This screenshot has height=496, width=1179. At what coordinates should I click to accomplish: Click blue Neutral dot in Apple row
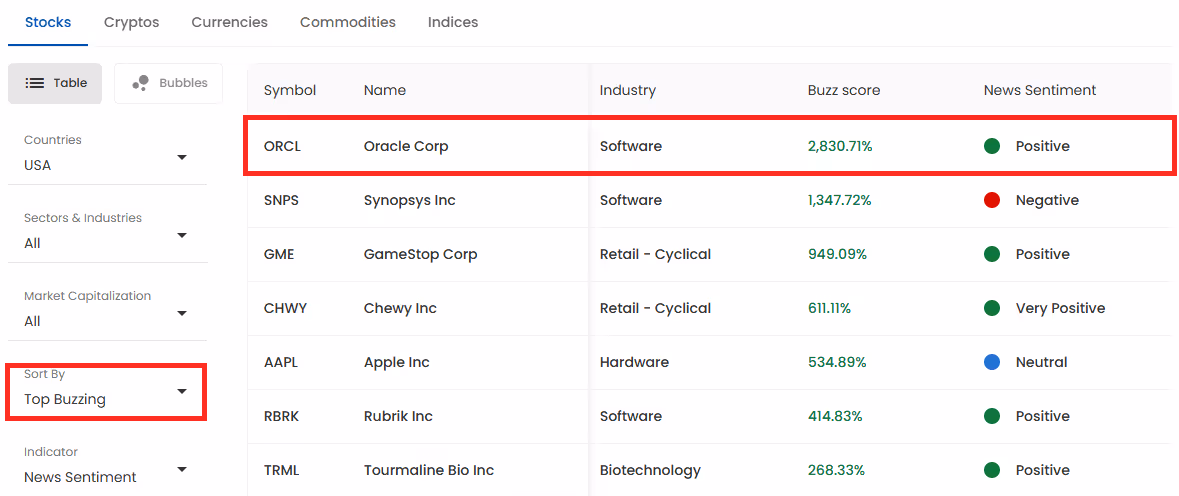[992, 363]
